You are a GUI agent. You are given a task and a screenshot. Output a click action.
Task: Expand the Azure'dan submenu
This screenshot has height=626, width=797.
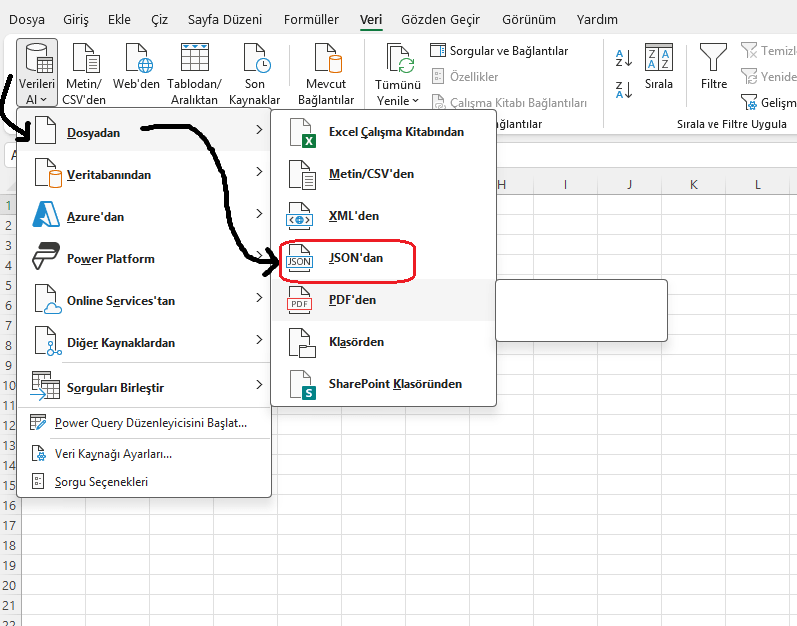pos(144,216)
